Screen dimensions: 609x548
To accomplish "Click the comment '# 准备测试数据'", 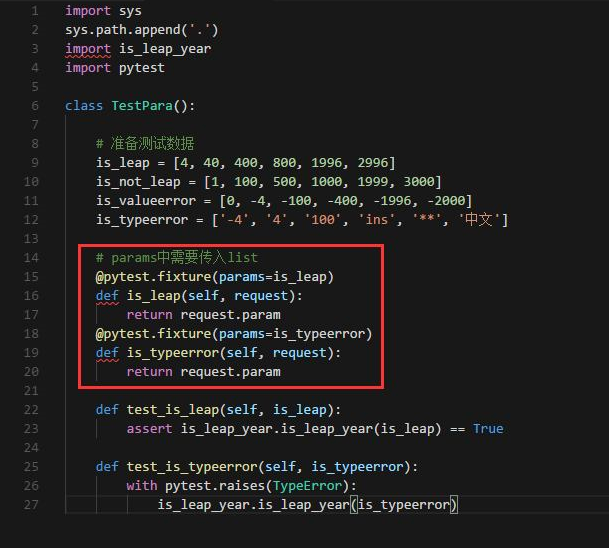I will (x=145, y=144).
